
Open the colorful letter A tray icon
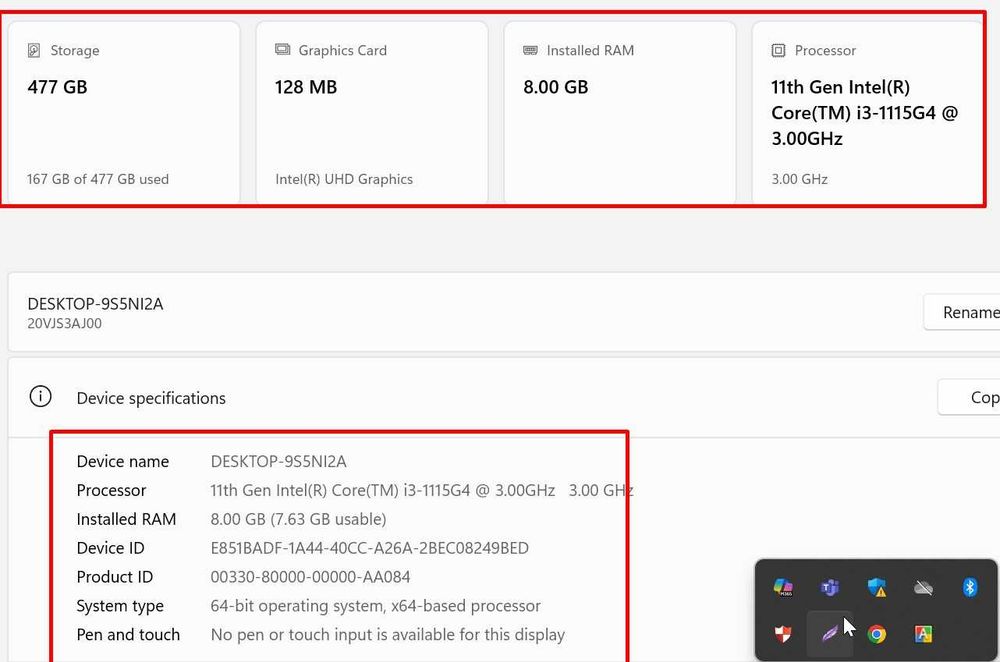coord(923,634)
